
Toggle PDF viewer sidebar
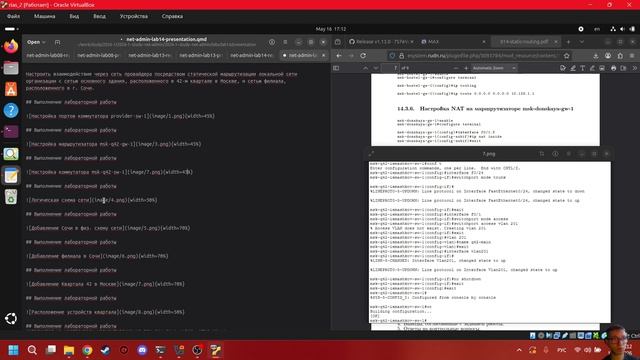pos(336,68)
